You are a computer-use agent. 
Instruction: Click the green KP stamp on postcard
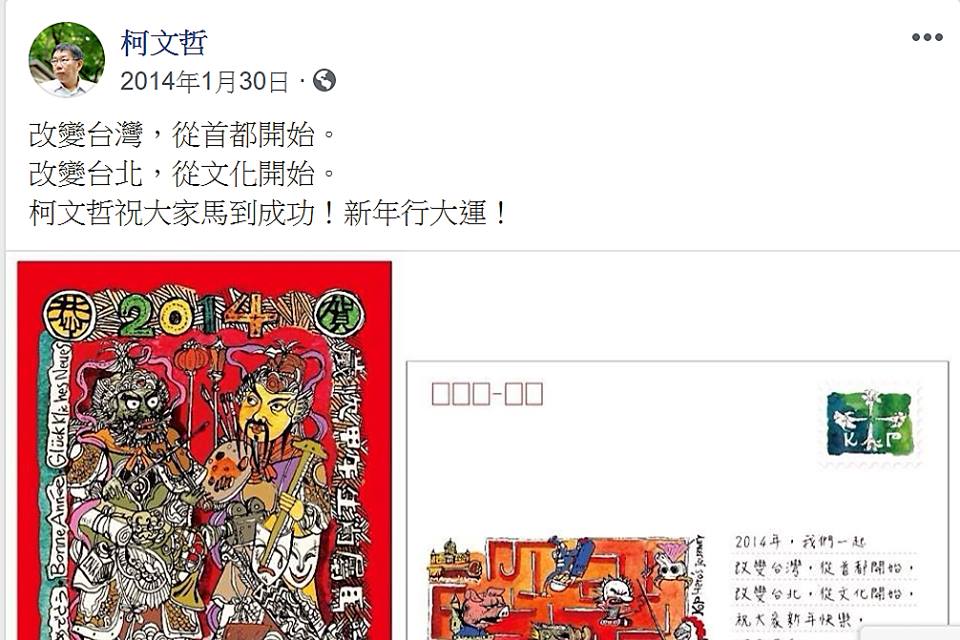870,424
